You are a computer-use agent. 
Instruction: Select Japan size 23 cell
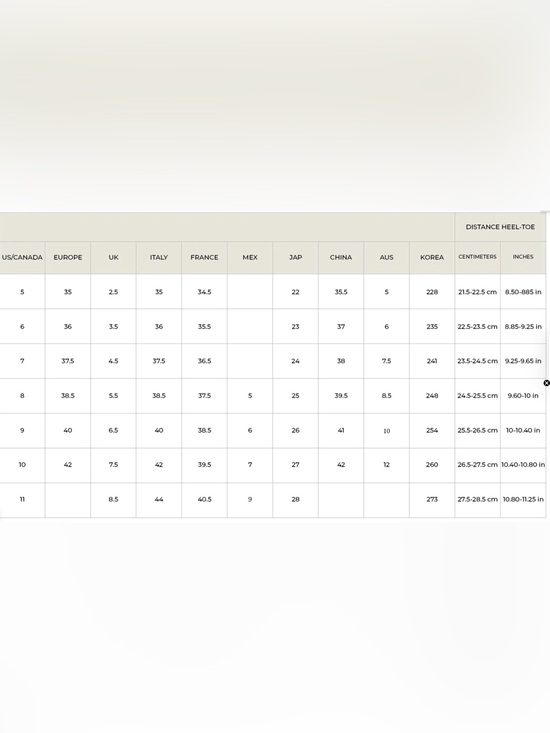(295, 326)
